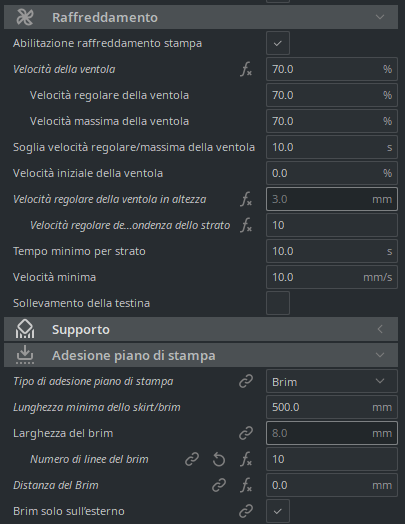Image resolution: width=405 pixels, height=524 pixels.
Task: Click the fx icon beside Velocità della ventola
Action: click(x=246, y=70)
